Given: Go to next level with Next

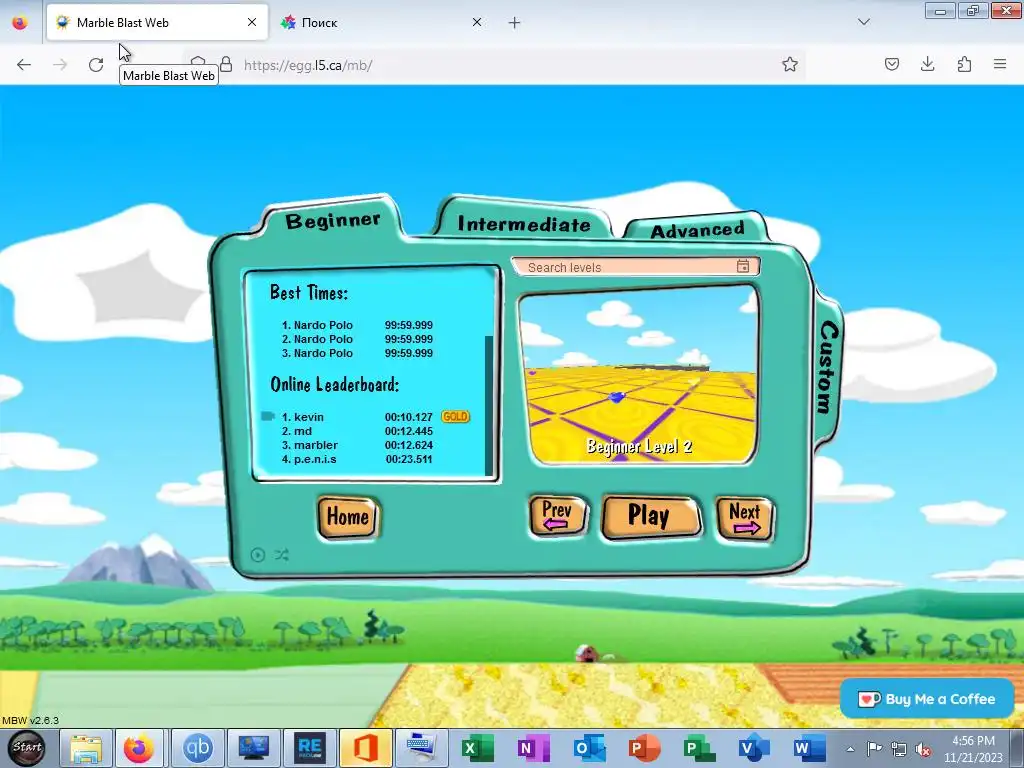Looking at the screenshot, I should pyautogui.click(x=744, y=517).
